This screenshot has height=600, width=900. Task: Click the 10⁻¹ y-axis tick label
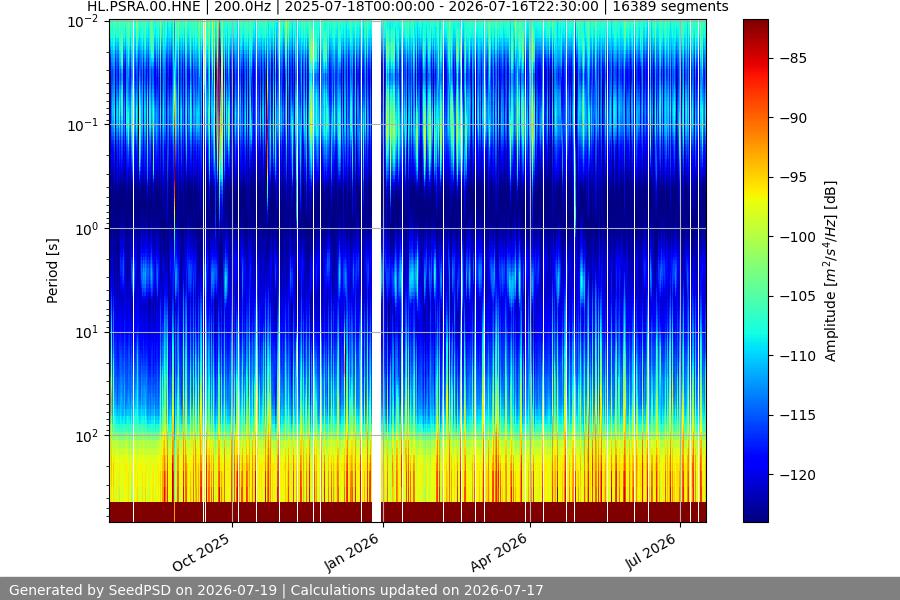point(83,125)
